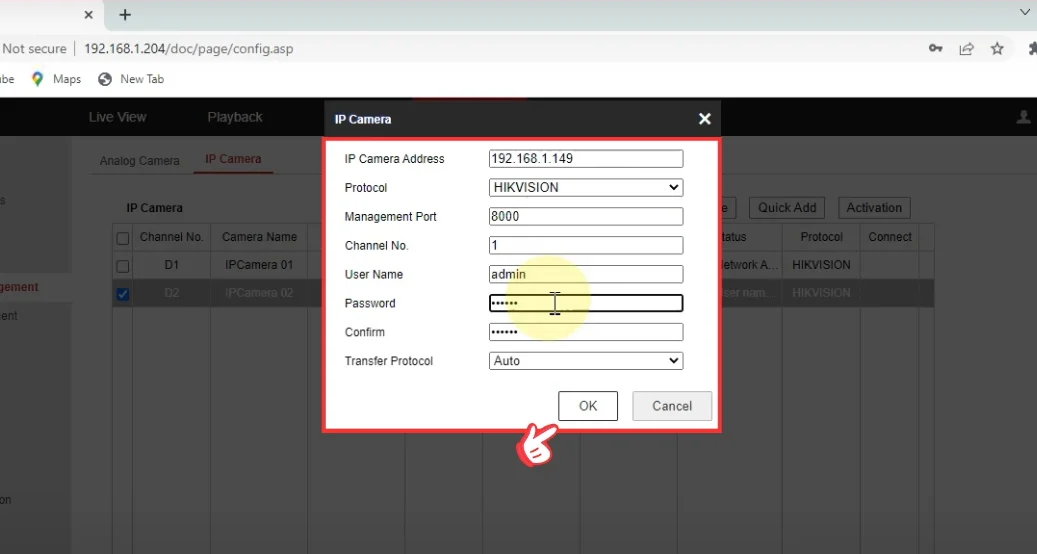
Task: Click the share page icon in address bar
Action: (966, 48)
